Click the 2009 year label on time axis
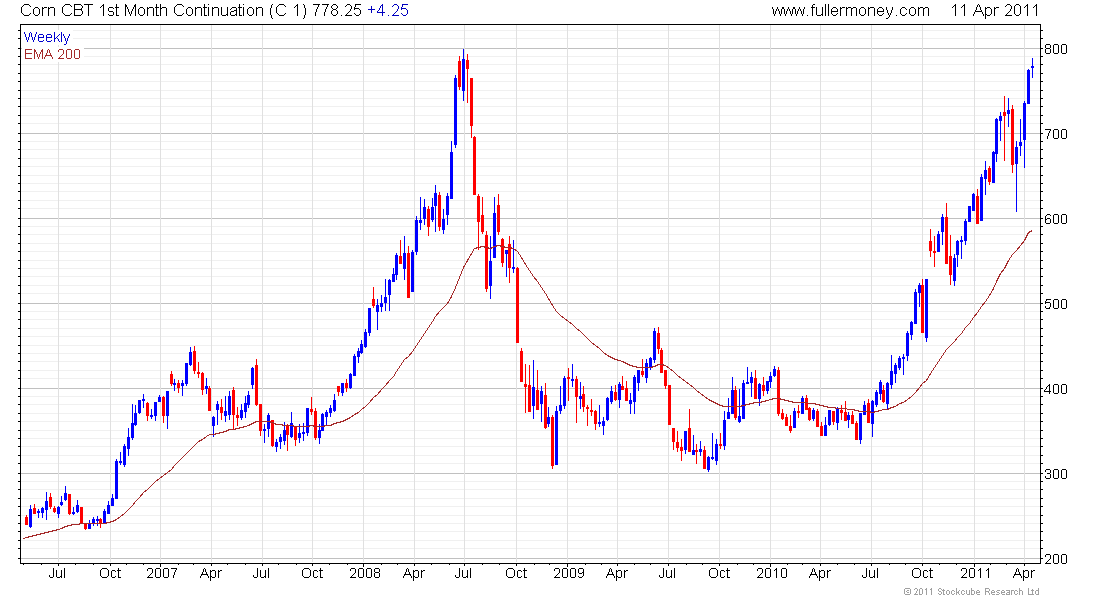Viewport: 1100px width, 600px height. click(x=568, y=573)
